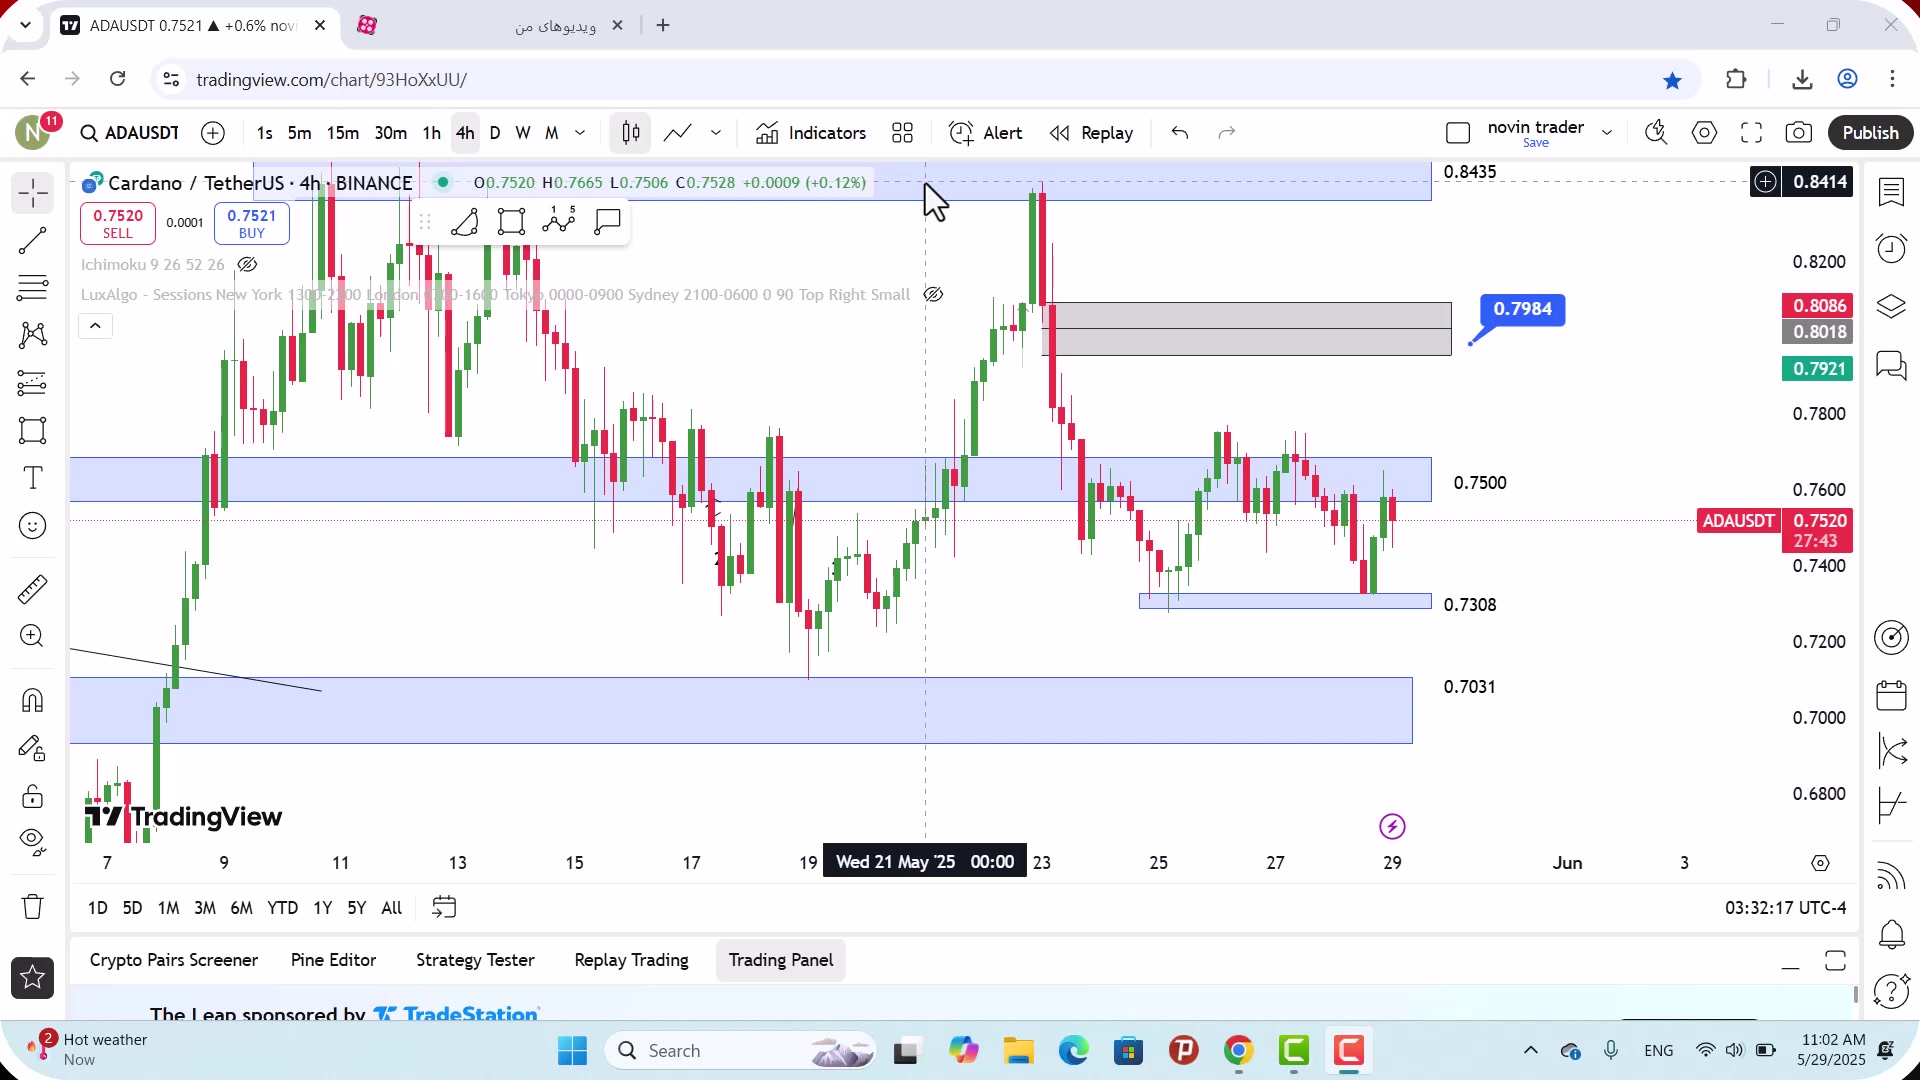Expand the line chart style dropdown arrow
1920x1080 pixels.
(716, 133)
